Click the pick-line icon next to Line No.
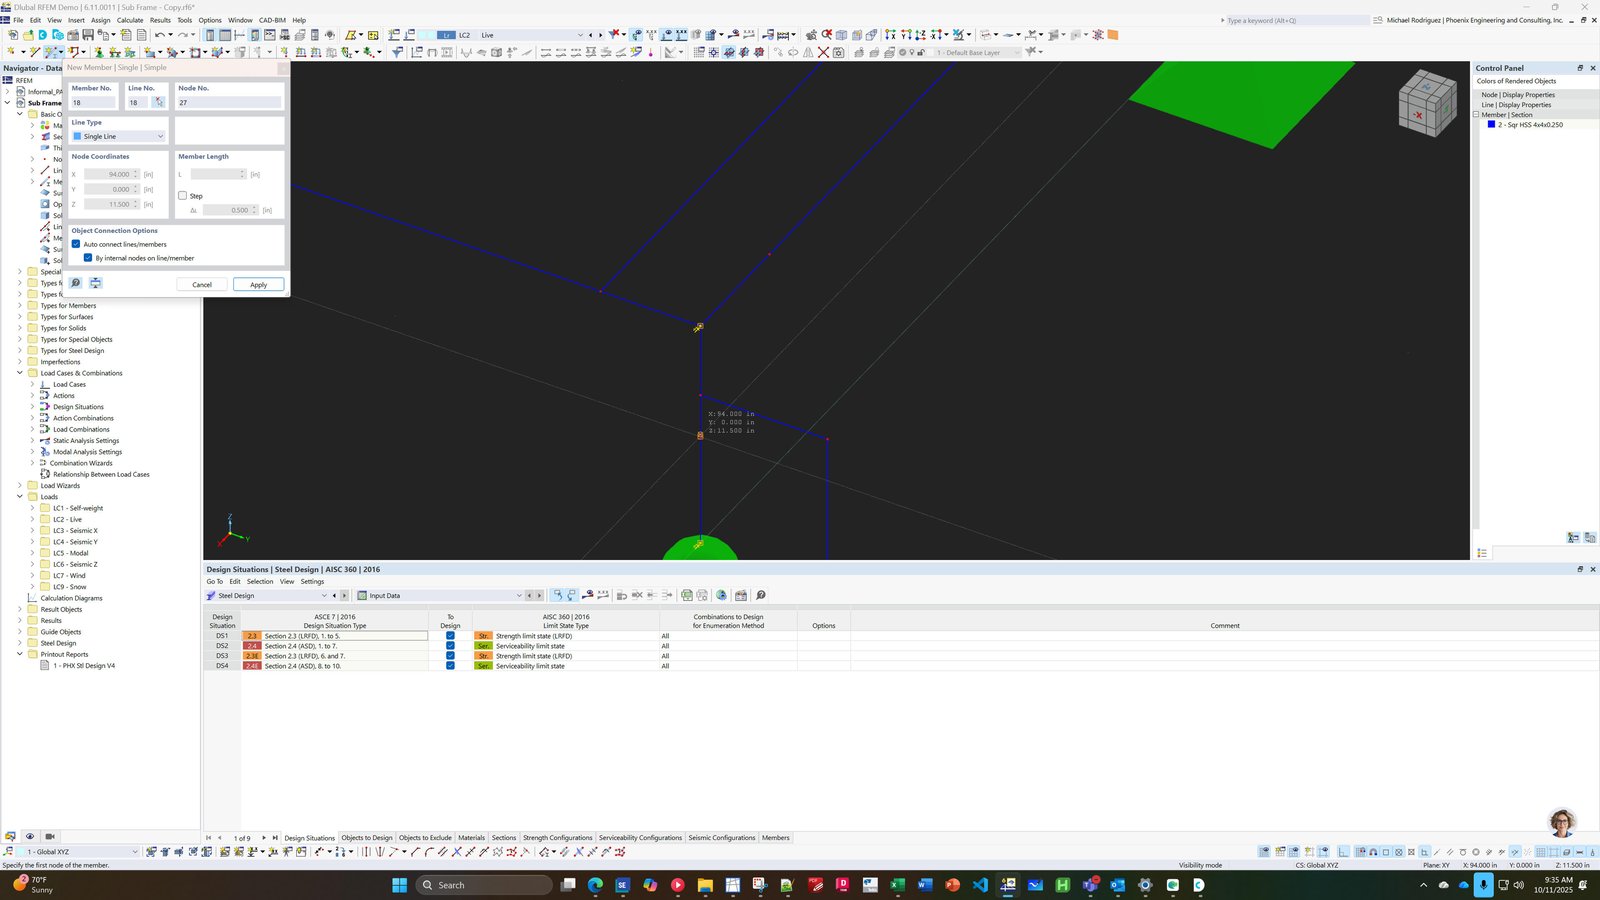Screen dimensions: 1600x900 [158, 102]
